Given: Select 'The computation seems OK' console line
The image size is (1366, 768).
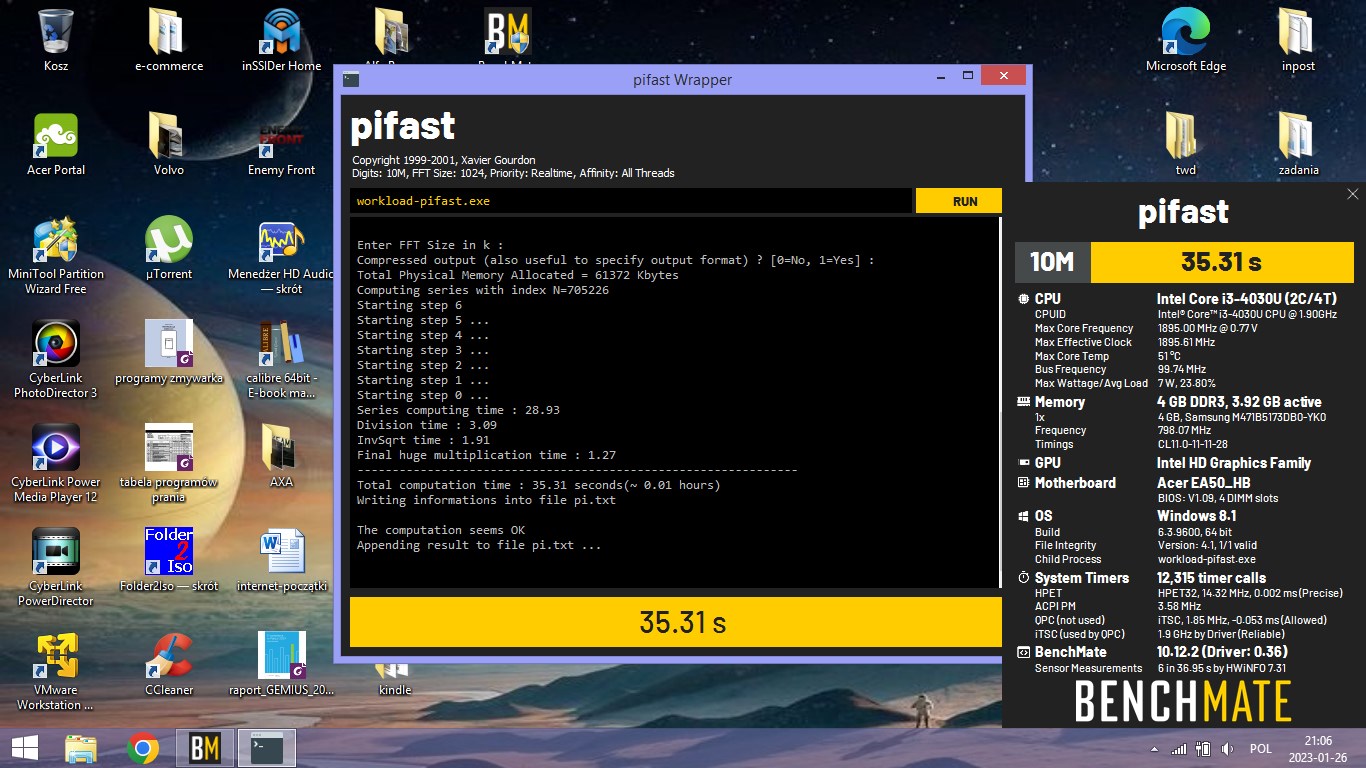Looking at the screenshot, I should coord(441,530).
